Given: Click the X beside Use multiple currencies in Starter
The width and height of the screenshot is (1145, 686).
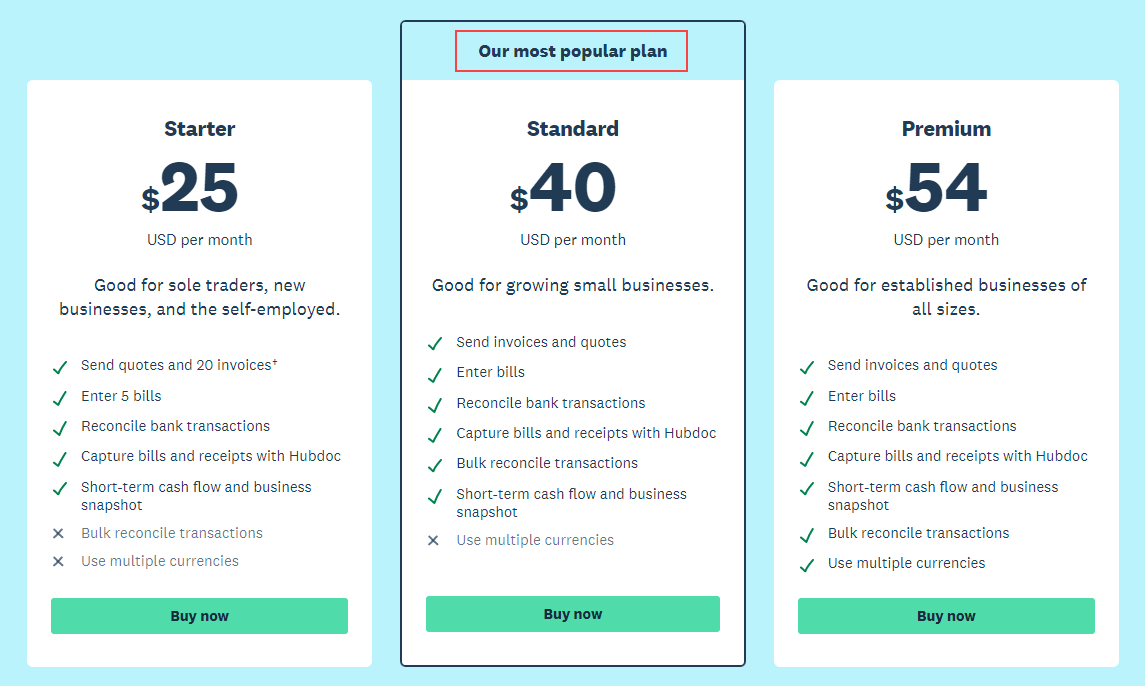Looking at the screenshot, I should (58, 561).
